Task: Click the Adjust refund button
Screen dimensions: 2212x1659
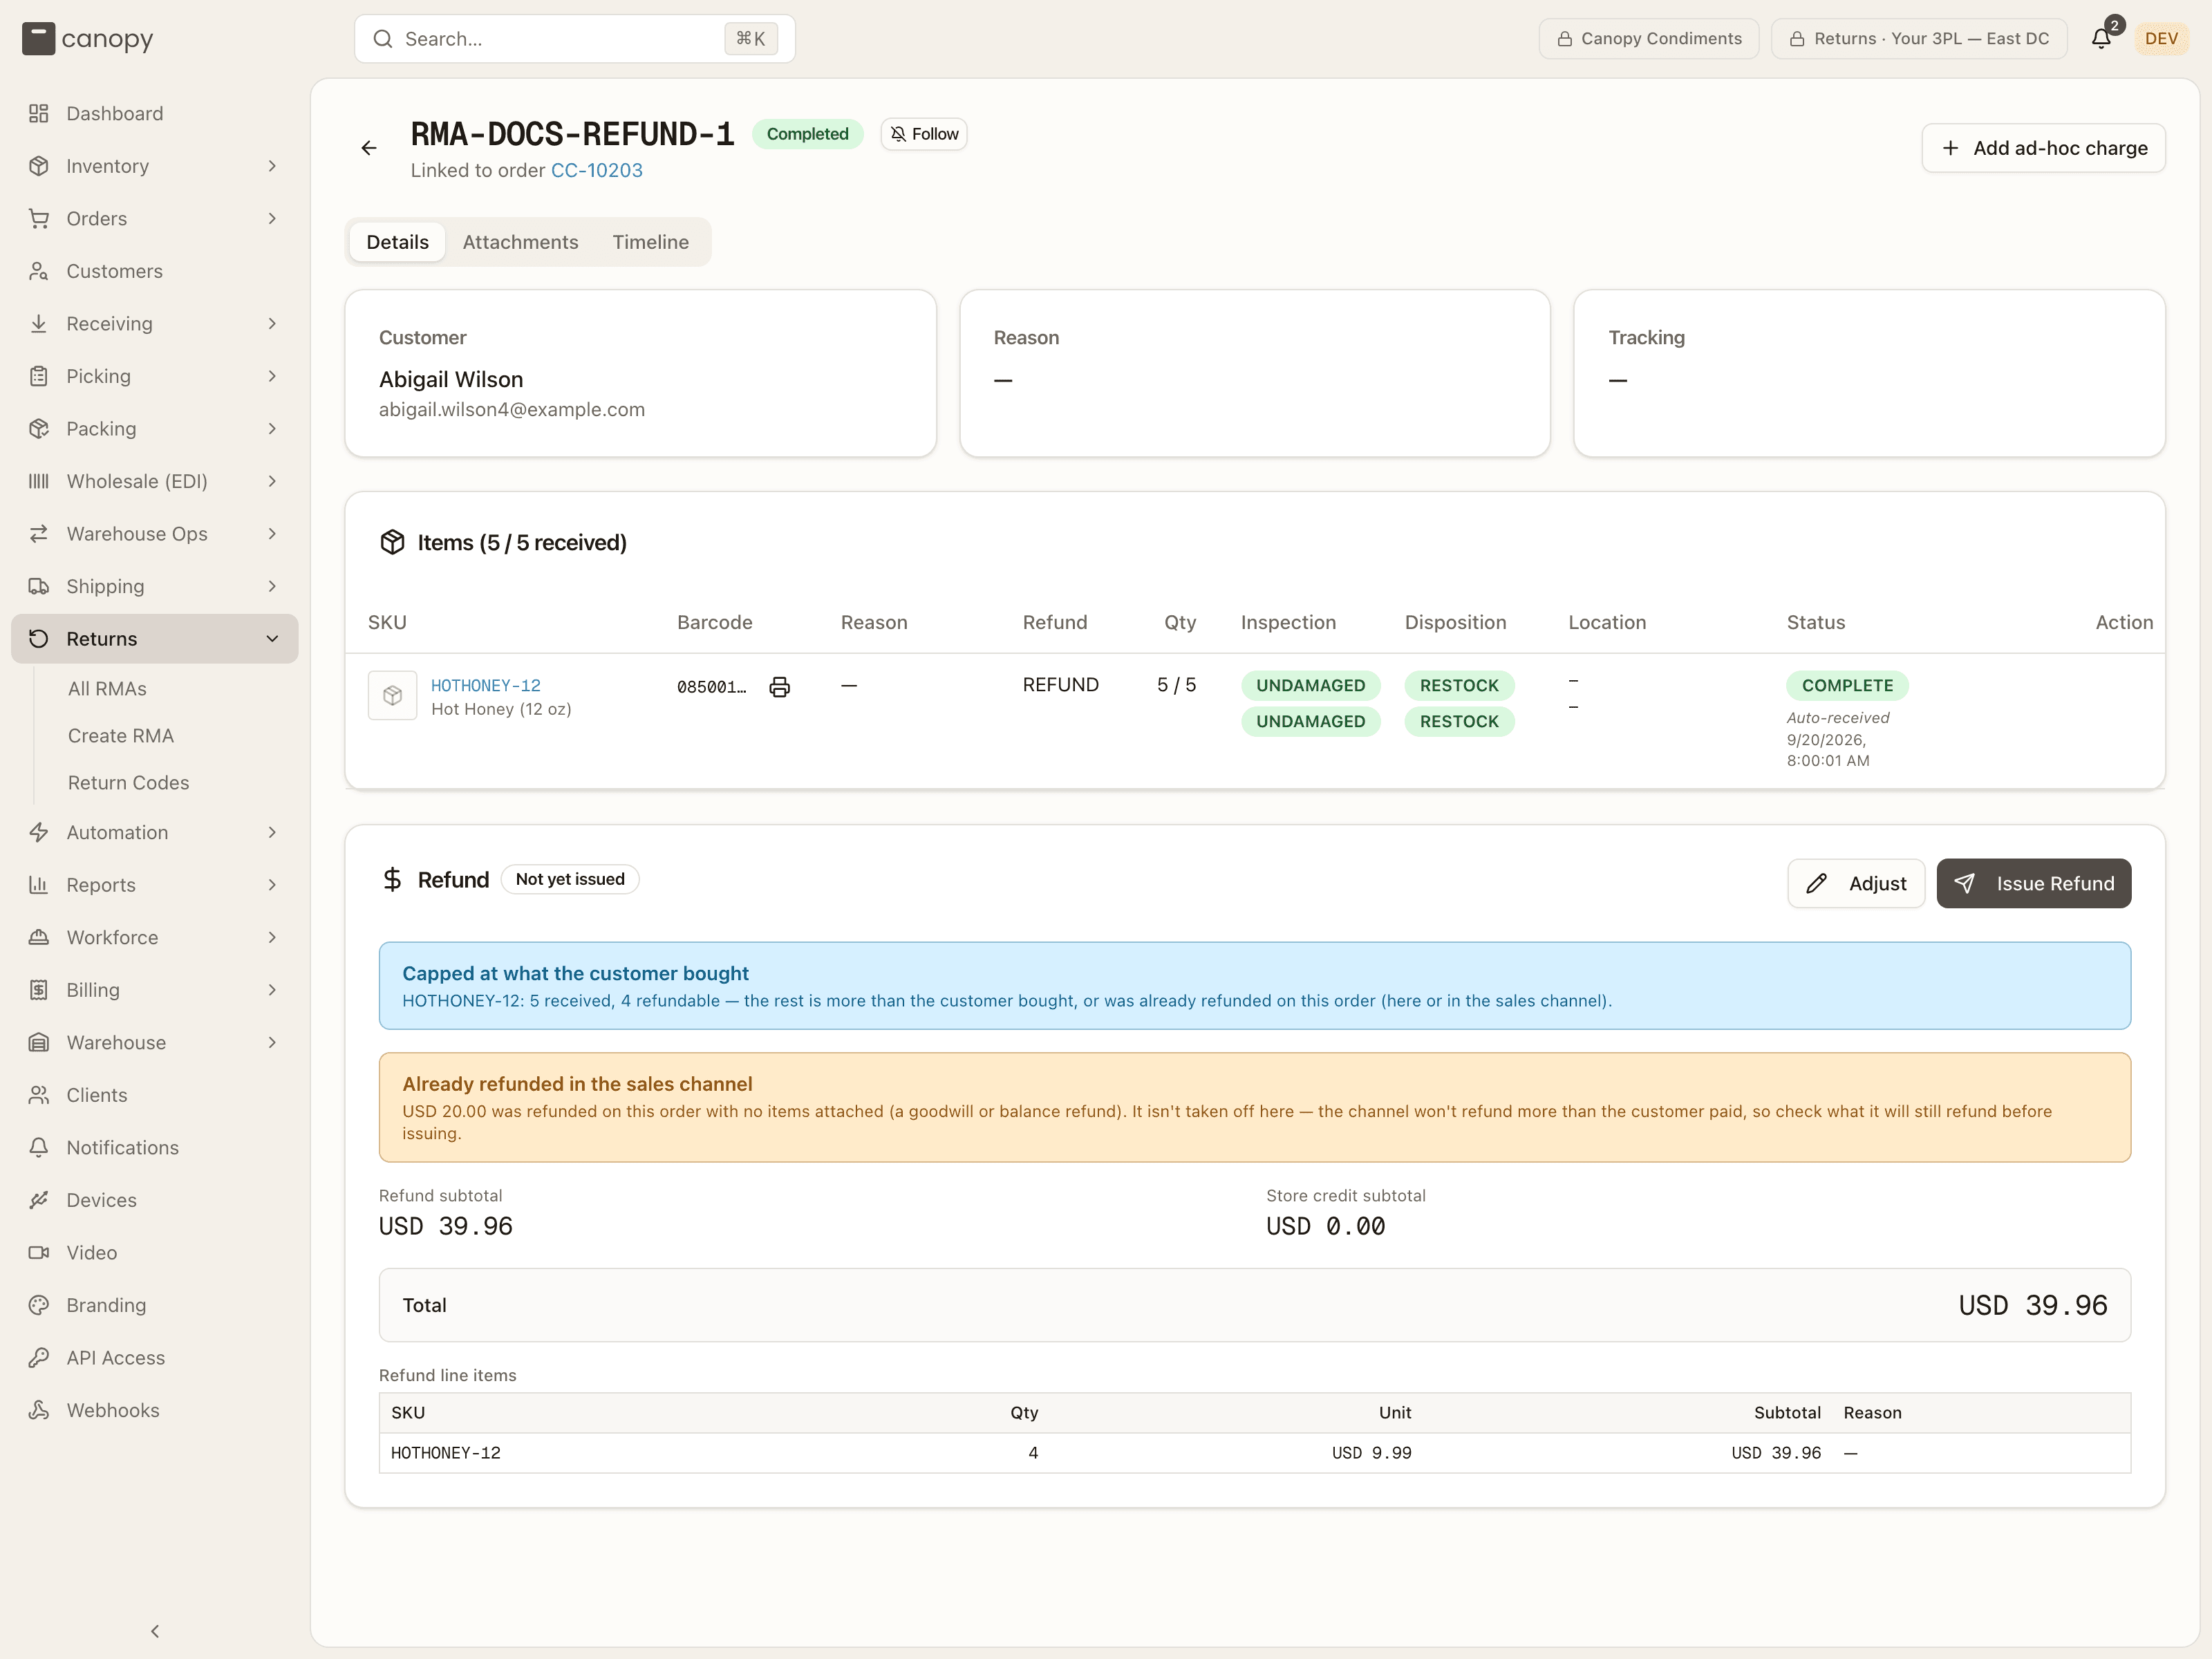Action: pos(1856,884)
